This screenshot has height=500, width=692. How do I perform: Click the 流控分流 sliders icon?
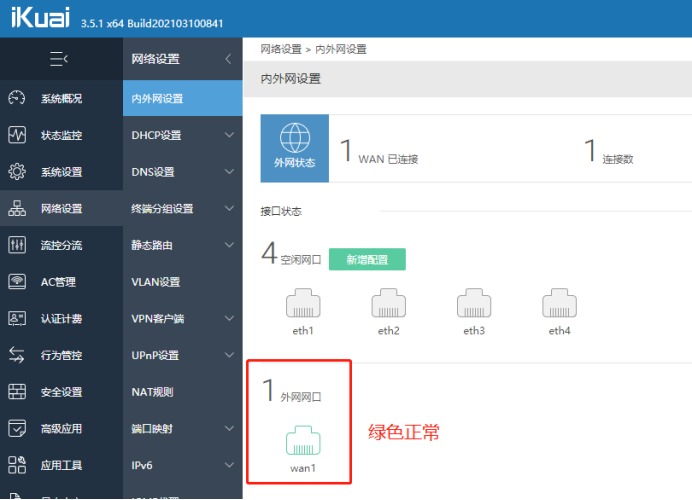coord(17,245)
